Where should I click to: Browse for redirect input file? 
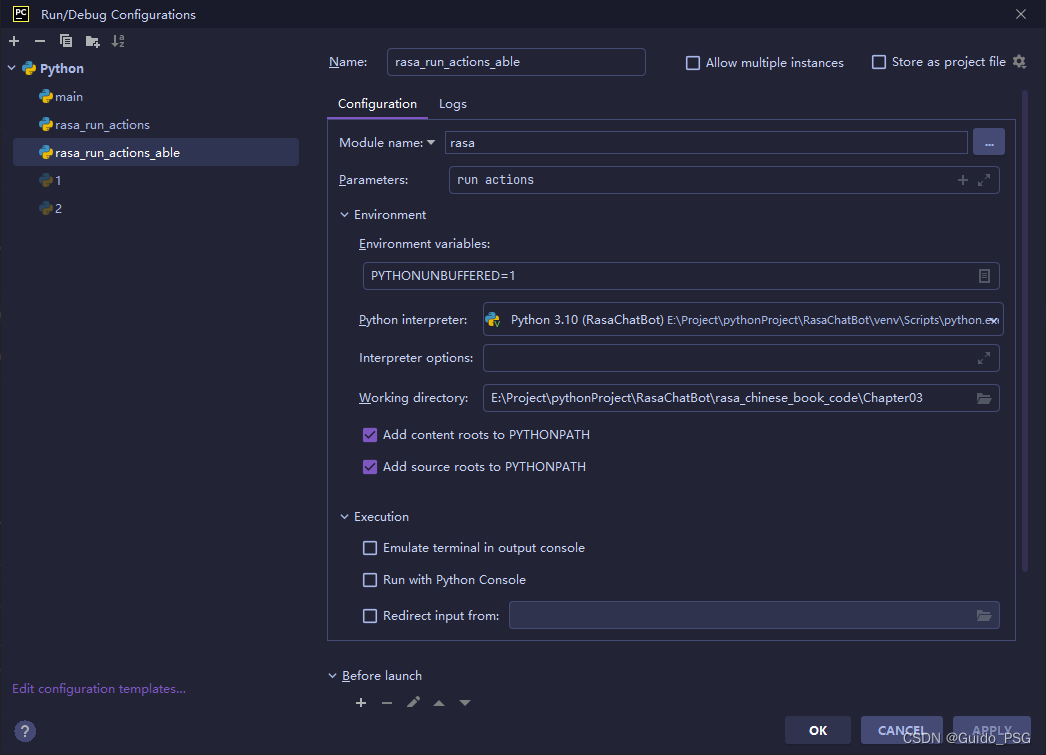tap(984, 615)
